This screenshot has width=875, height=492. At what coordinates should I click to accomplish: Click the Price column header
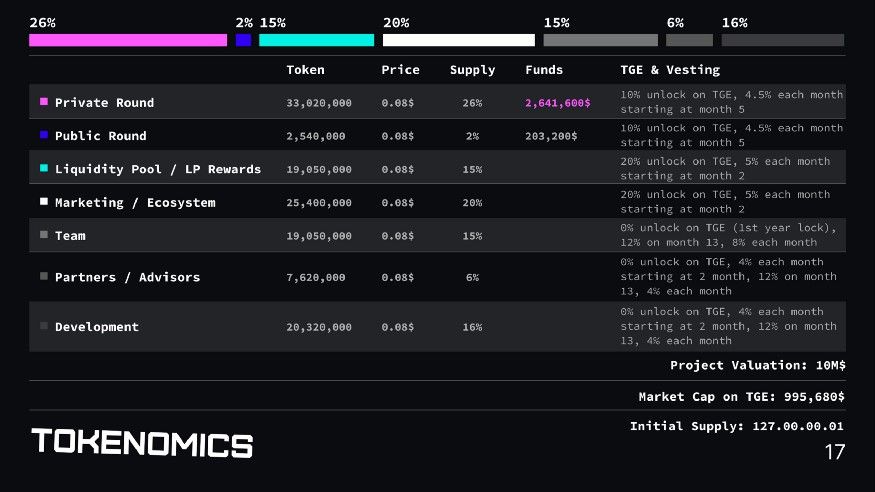400,70
